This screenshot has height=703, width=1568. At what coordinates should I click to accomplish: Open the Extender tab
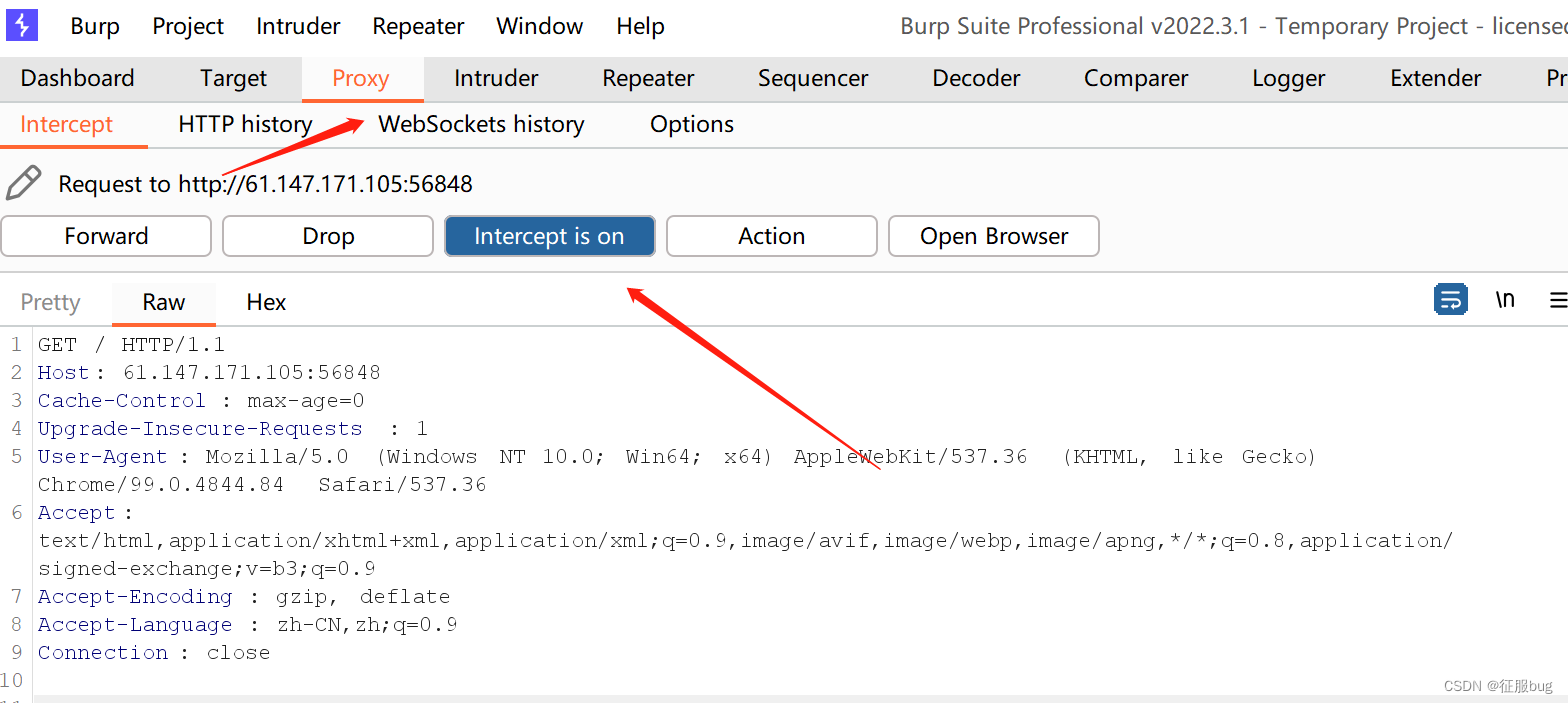coord(1435,78)
